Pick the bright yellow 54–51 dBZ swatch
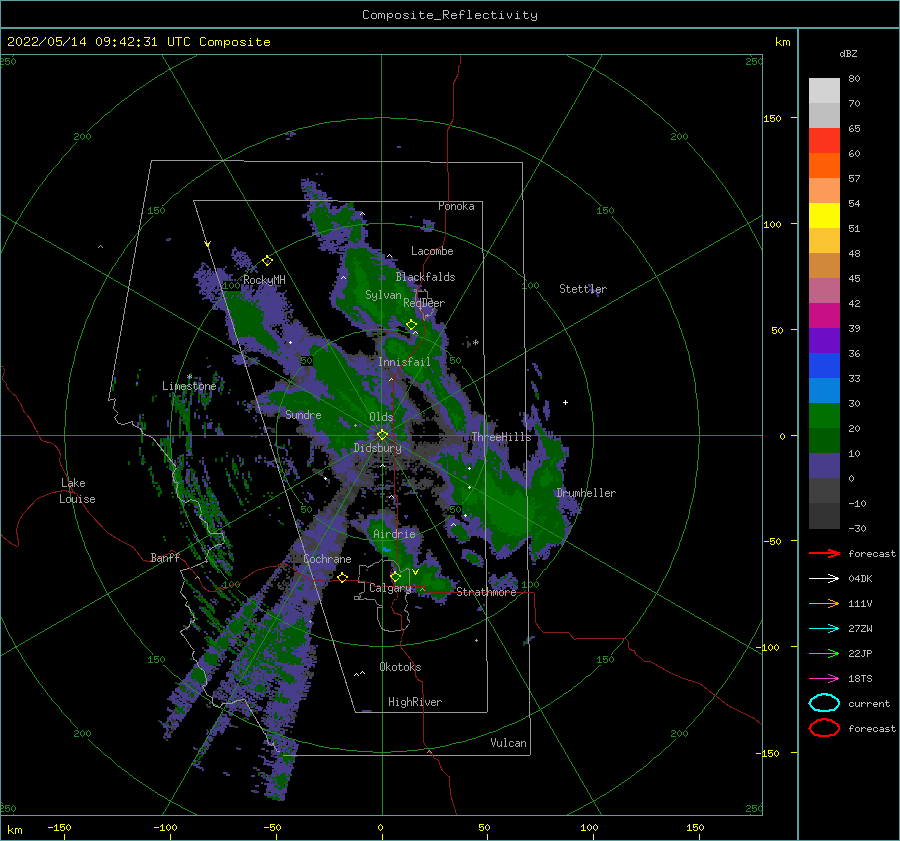Image resolution: width=900 pixels, height=841 pixels. coord(824,216)
